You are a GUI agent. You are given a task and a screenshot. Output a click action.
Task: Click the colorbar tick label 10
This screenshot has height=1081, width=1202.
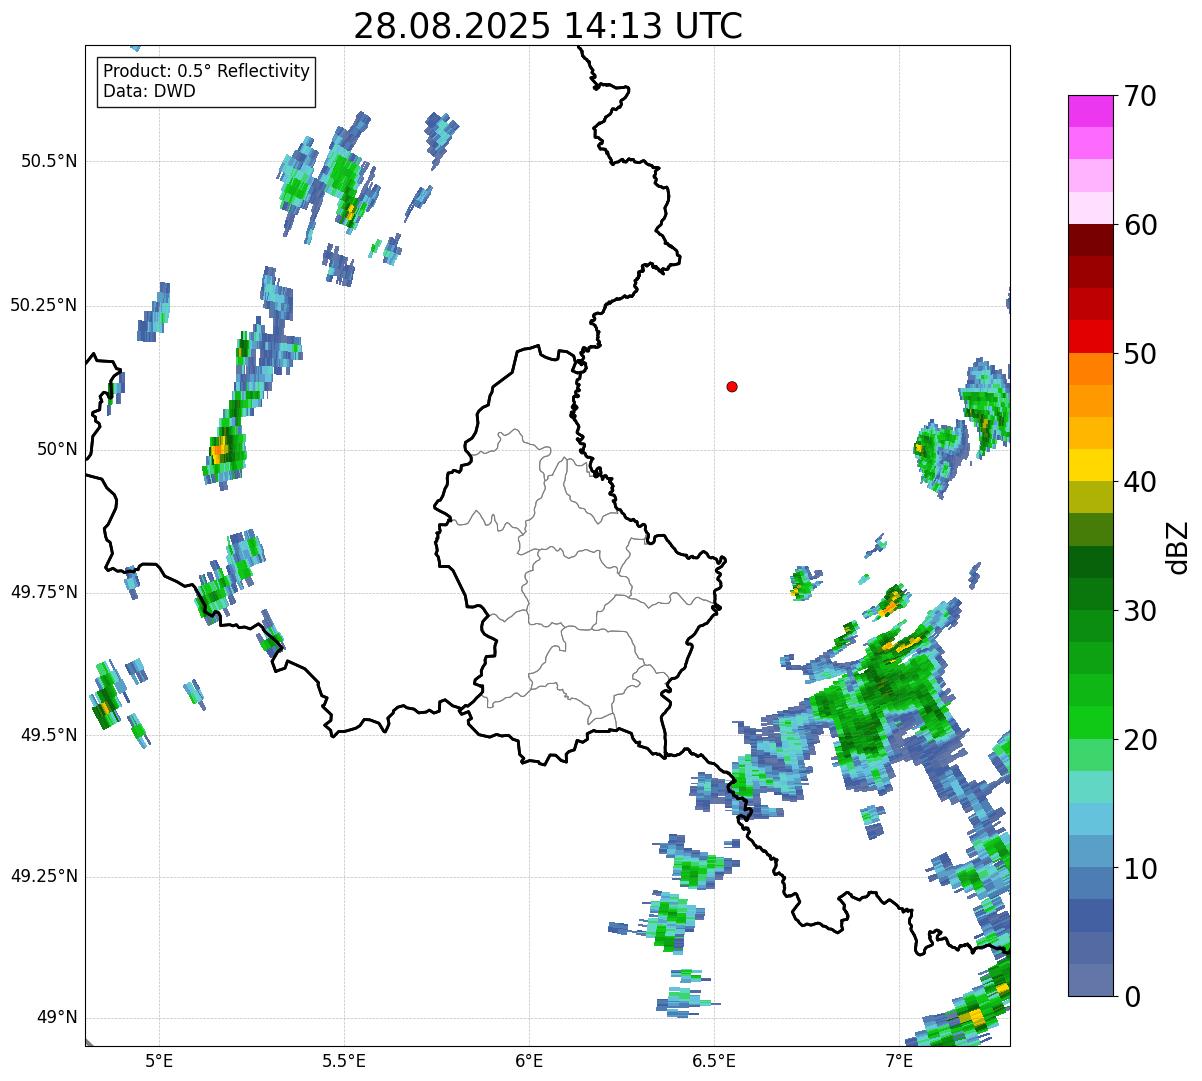(x=1140, y=869)
